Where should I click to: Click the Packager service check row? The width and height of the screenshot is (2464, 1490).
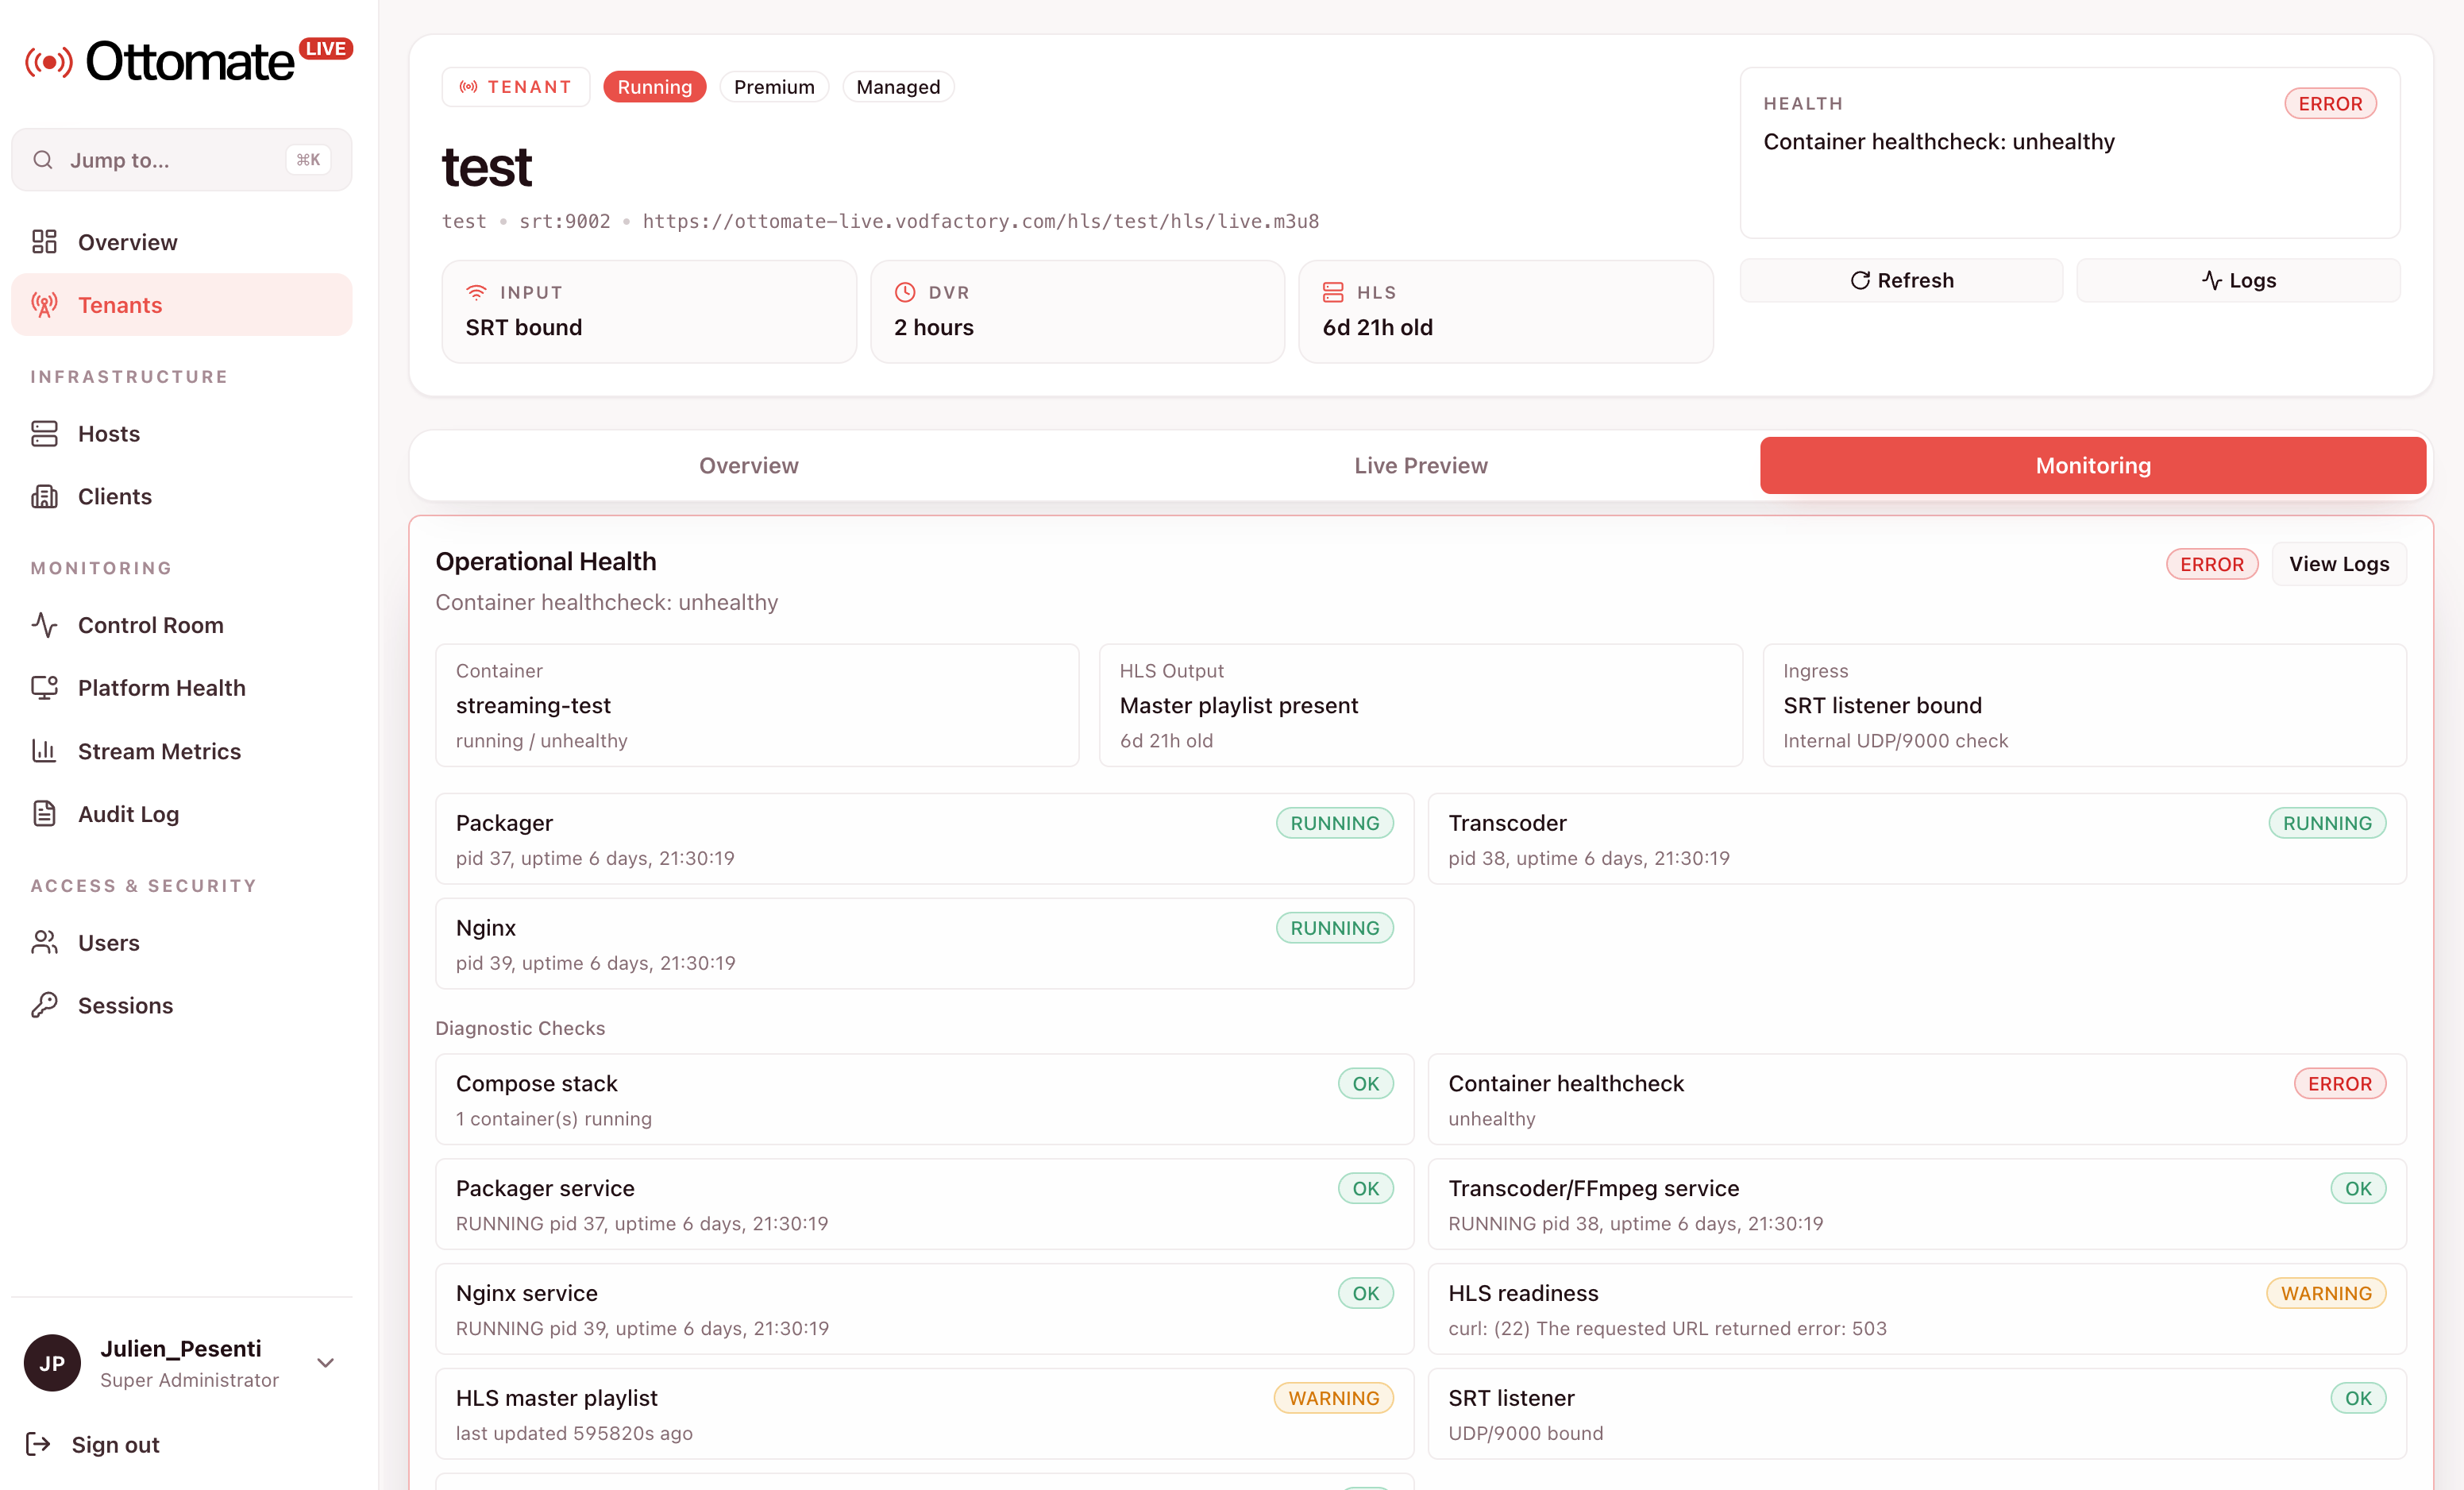[x=925, y=1204]
